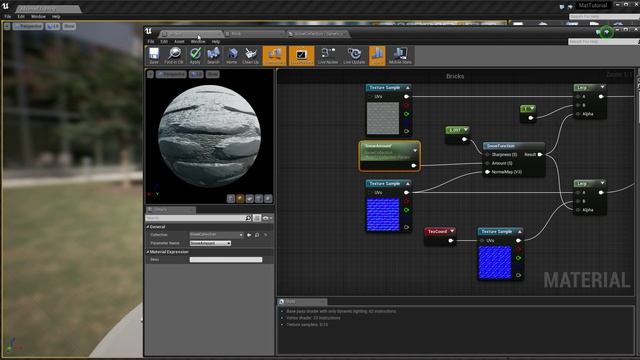Viewport: 640px width, 360px height.
Task: Set preview mesh to cylinder shape
Action: (231, 199)
